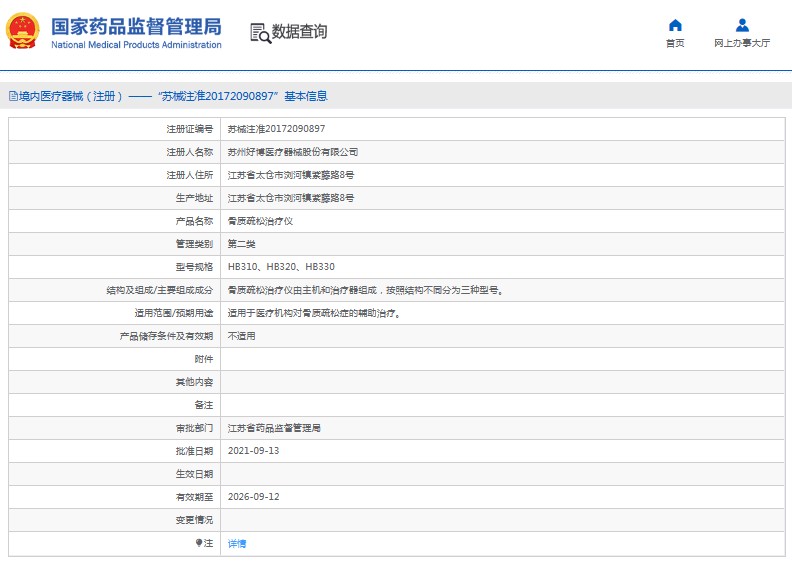Select the 生产地址 address value
Image resolution: width=792 pixels, height=565 pixels.
(x=290, y=198)
